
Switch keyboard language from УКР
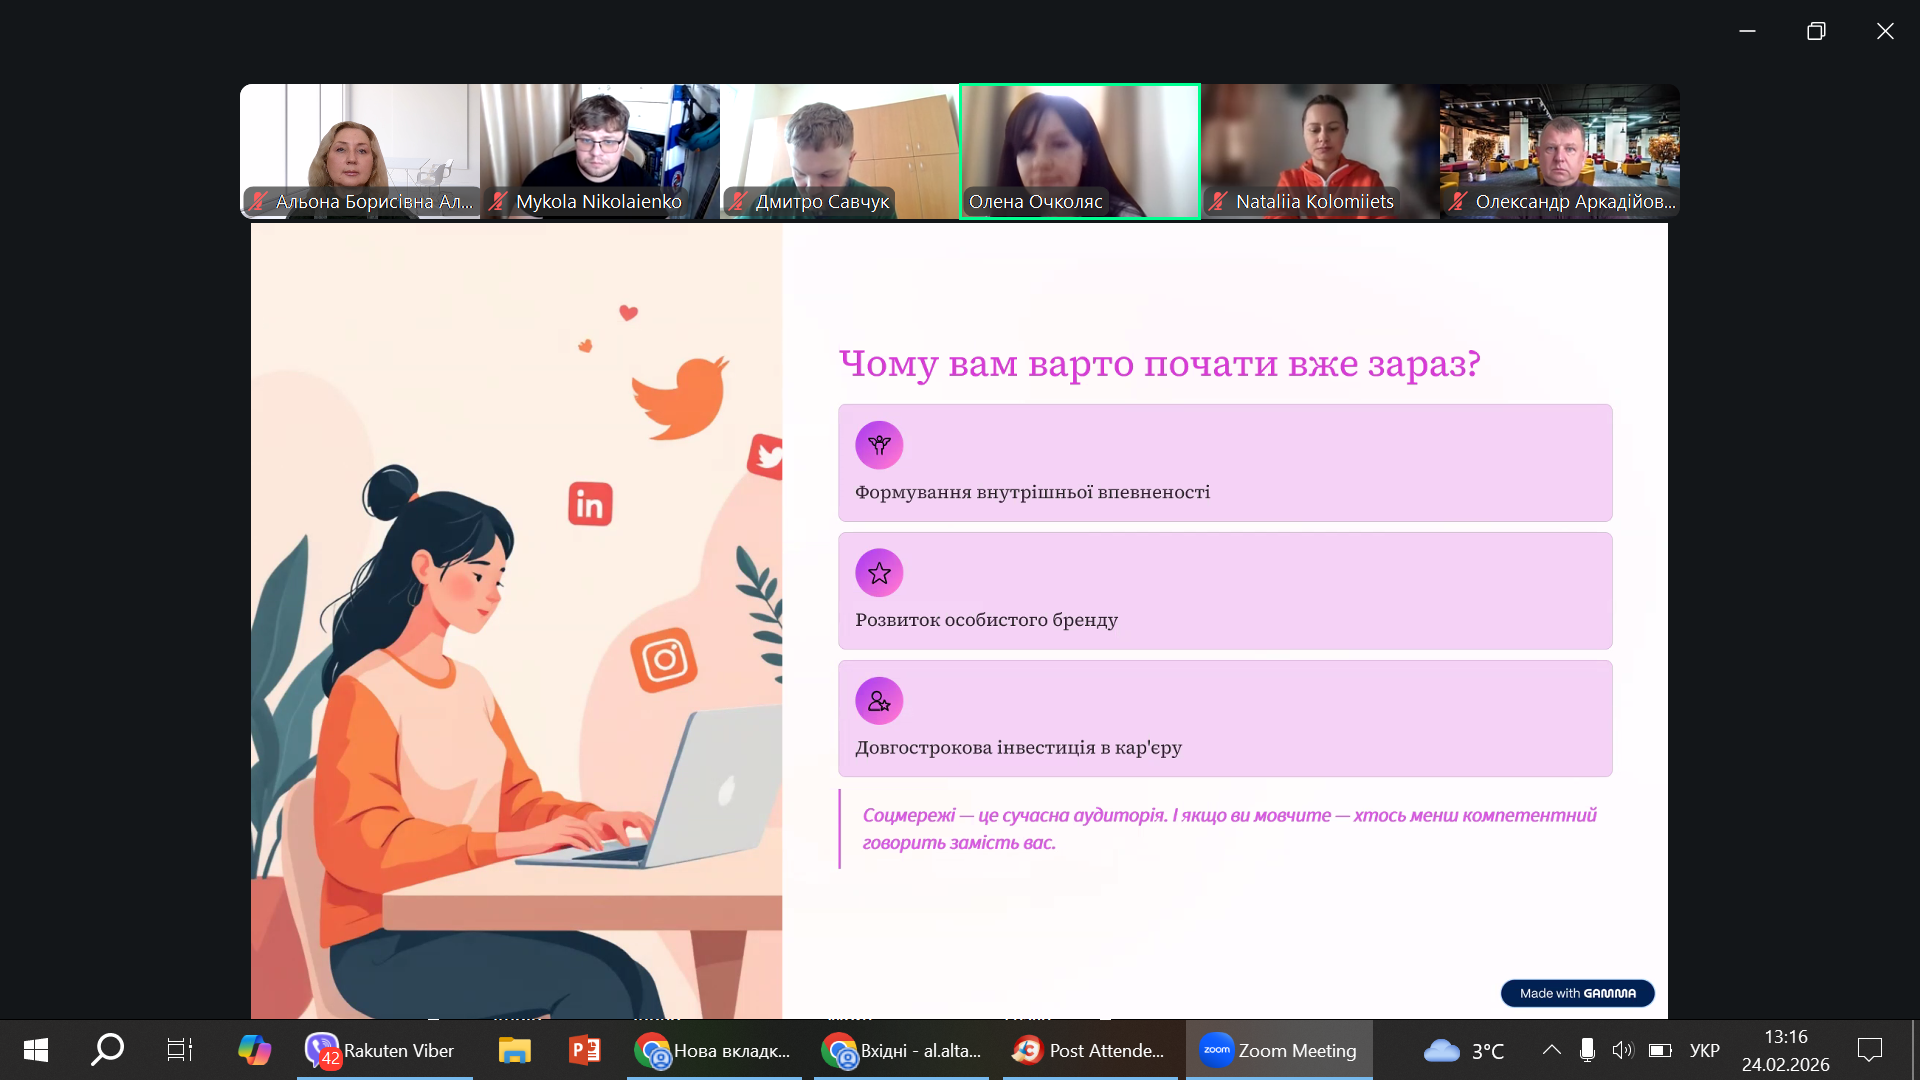(1704, 1050)
